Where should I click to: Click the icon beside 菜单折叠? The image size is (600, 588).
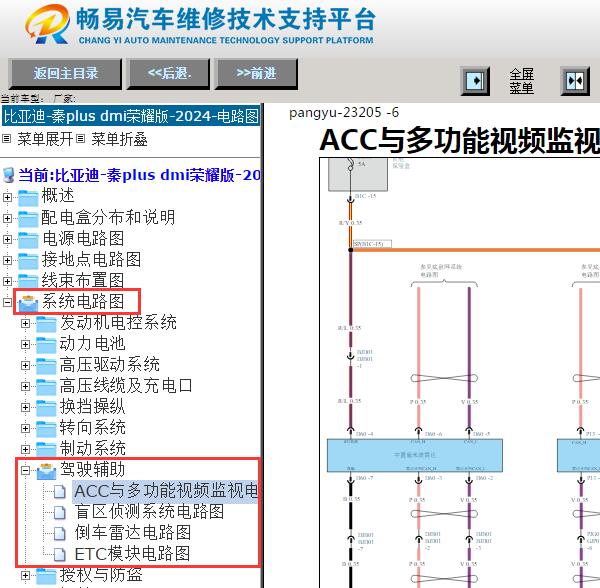[x=80, y=138]
